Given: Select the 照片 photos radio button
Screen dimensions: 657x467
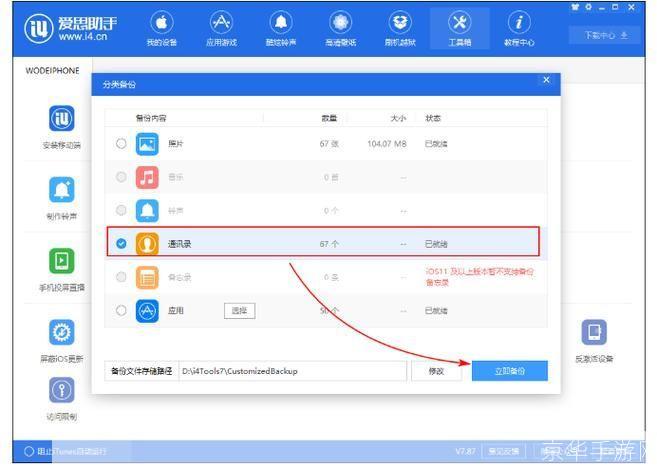Looking at the screenshot, I should point(121,144).
